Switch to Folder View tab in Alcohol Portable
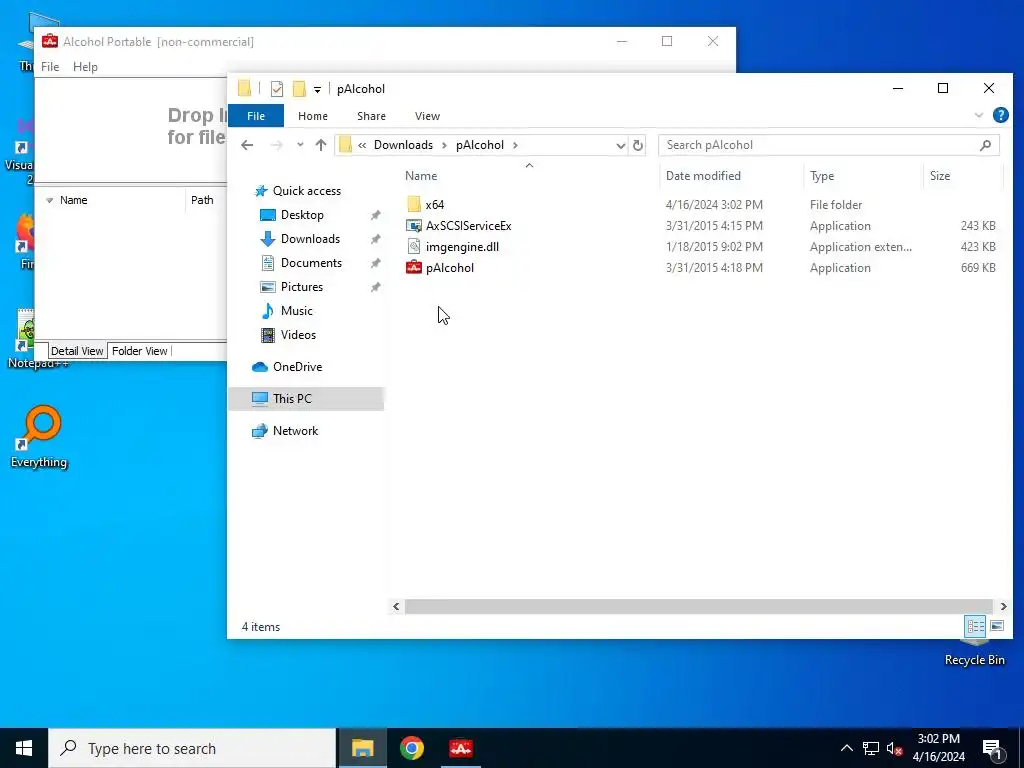 pos(140,351)
